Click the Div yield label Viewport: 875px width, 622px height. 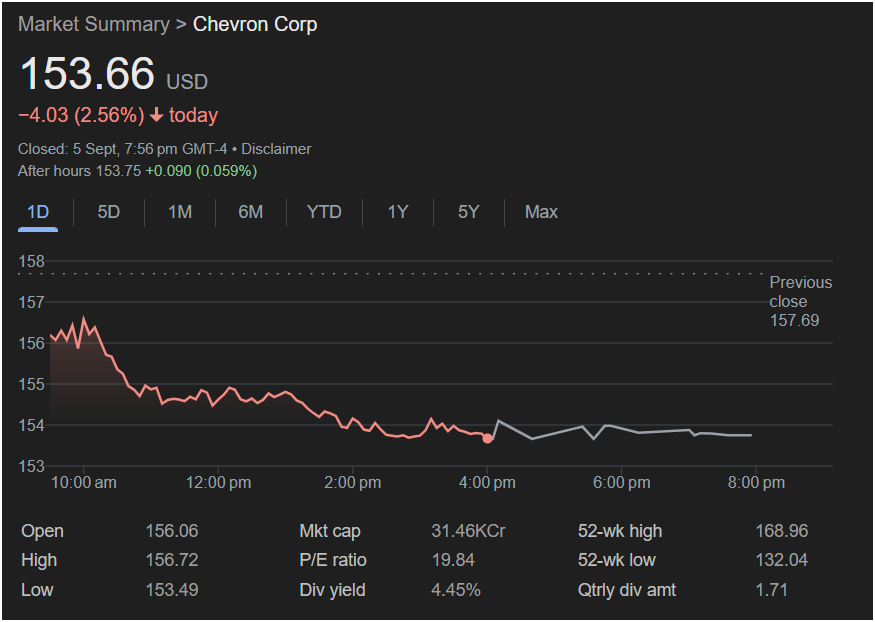click(x=333, y=590)
